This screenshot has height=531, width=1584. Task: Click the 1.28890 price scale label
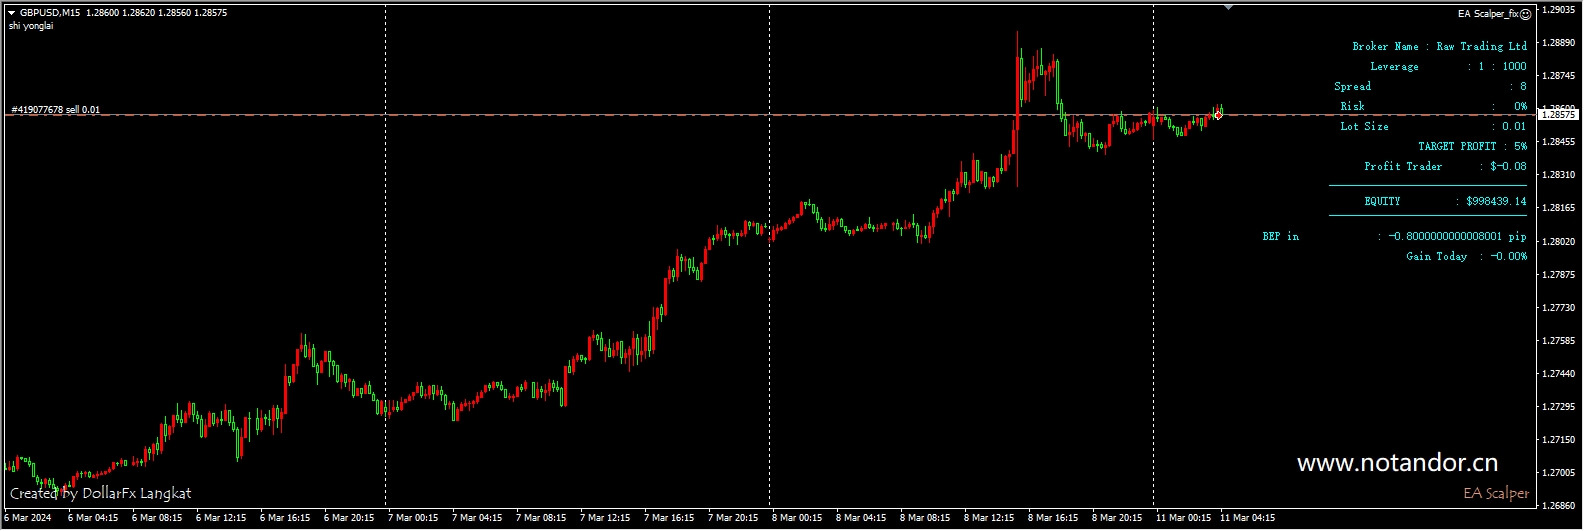(x=1560, y=42)
